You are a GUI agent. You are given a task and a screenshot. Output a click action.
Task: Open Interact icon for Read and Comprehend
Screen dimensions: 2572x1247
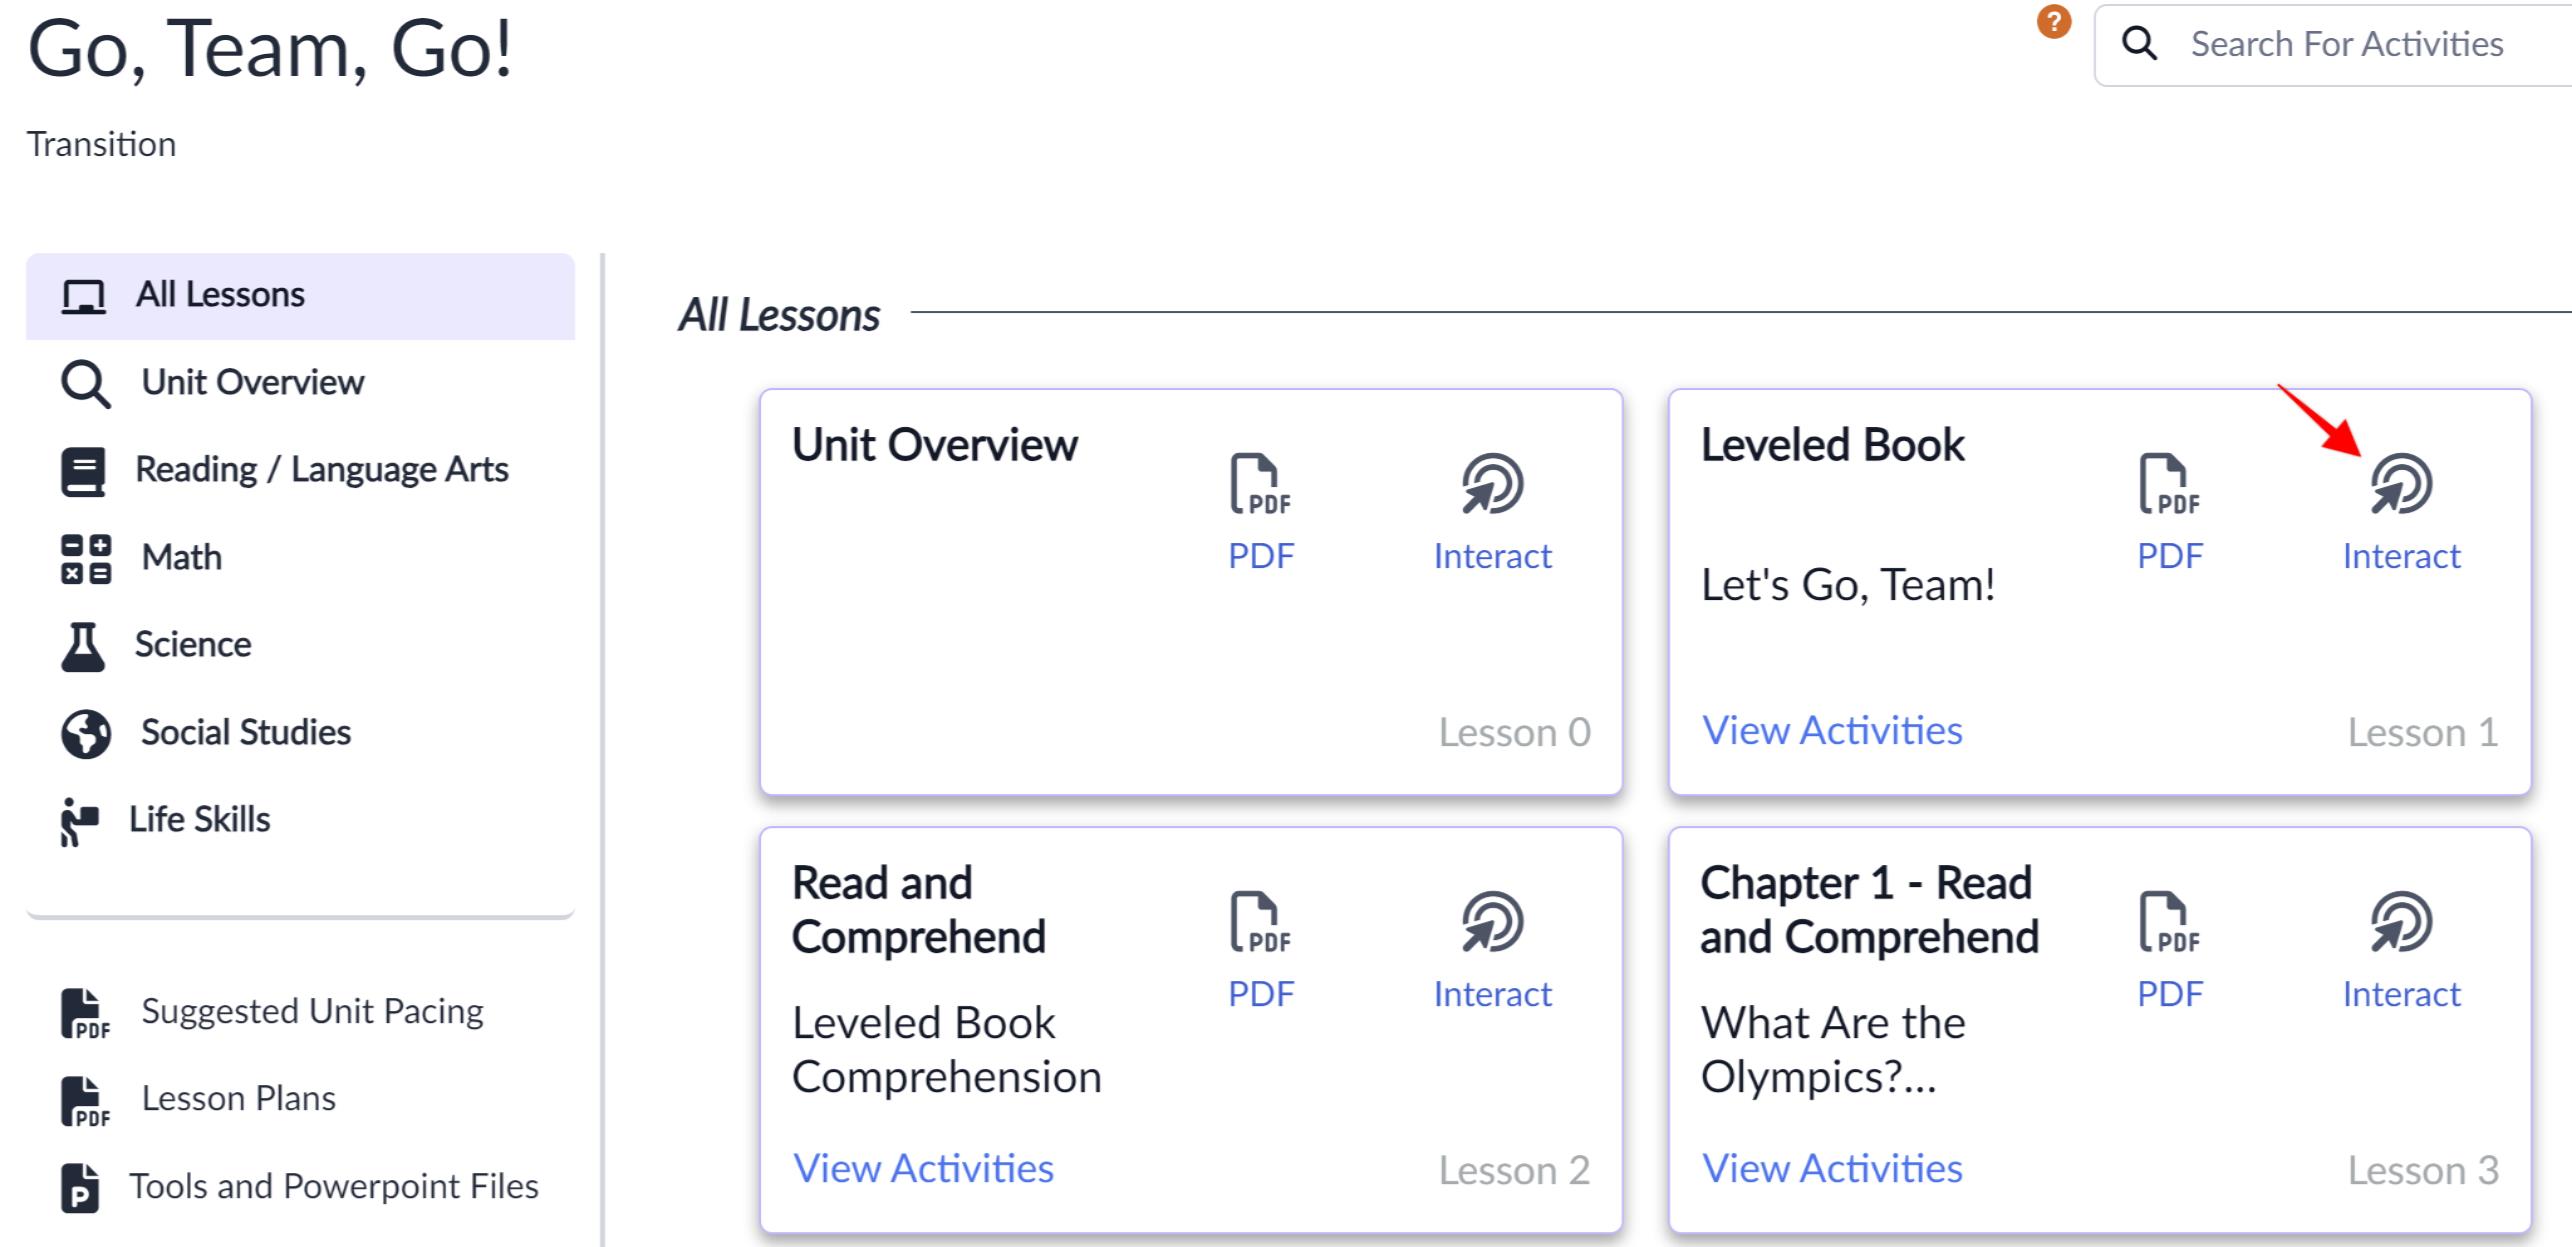pos(1492,922)
